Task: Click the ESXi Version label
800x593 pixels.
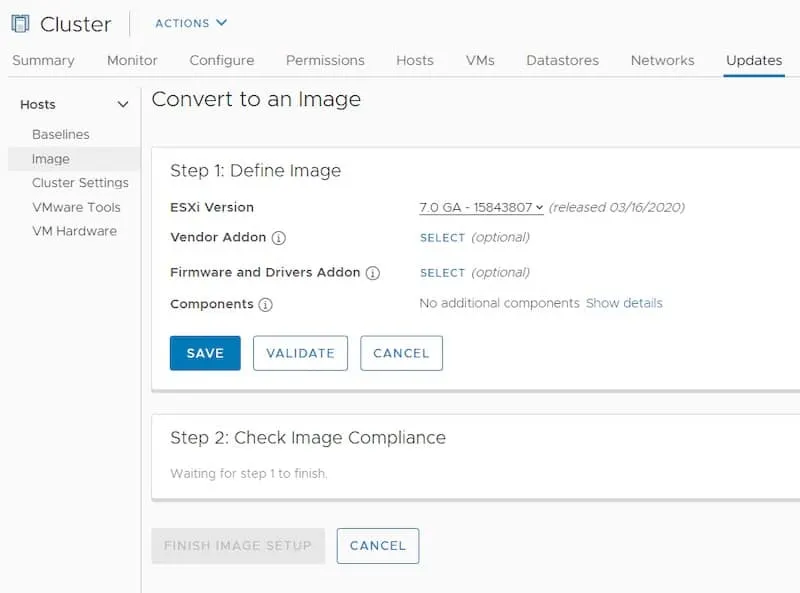Action: tap(212, 207)
